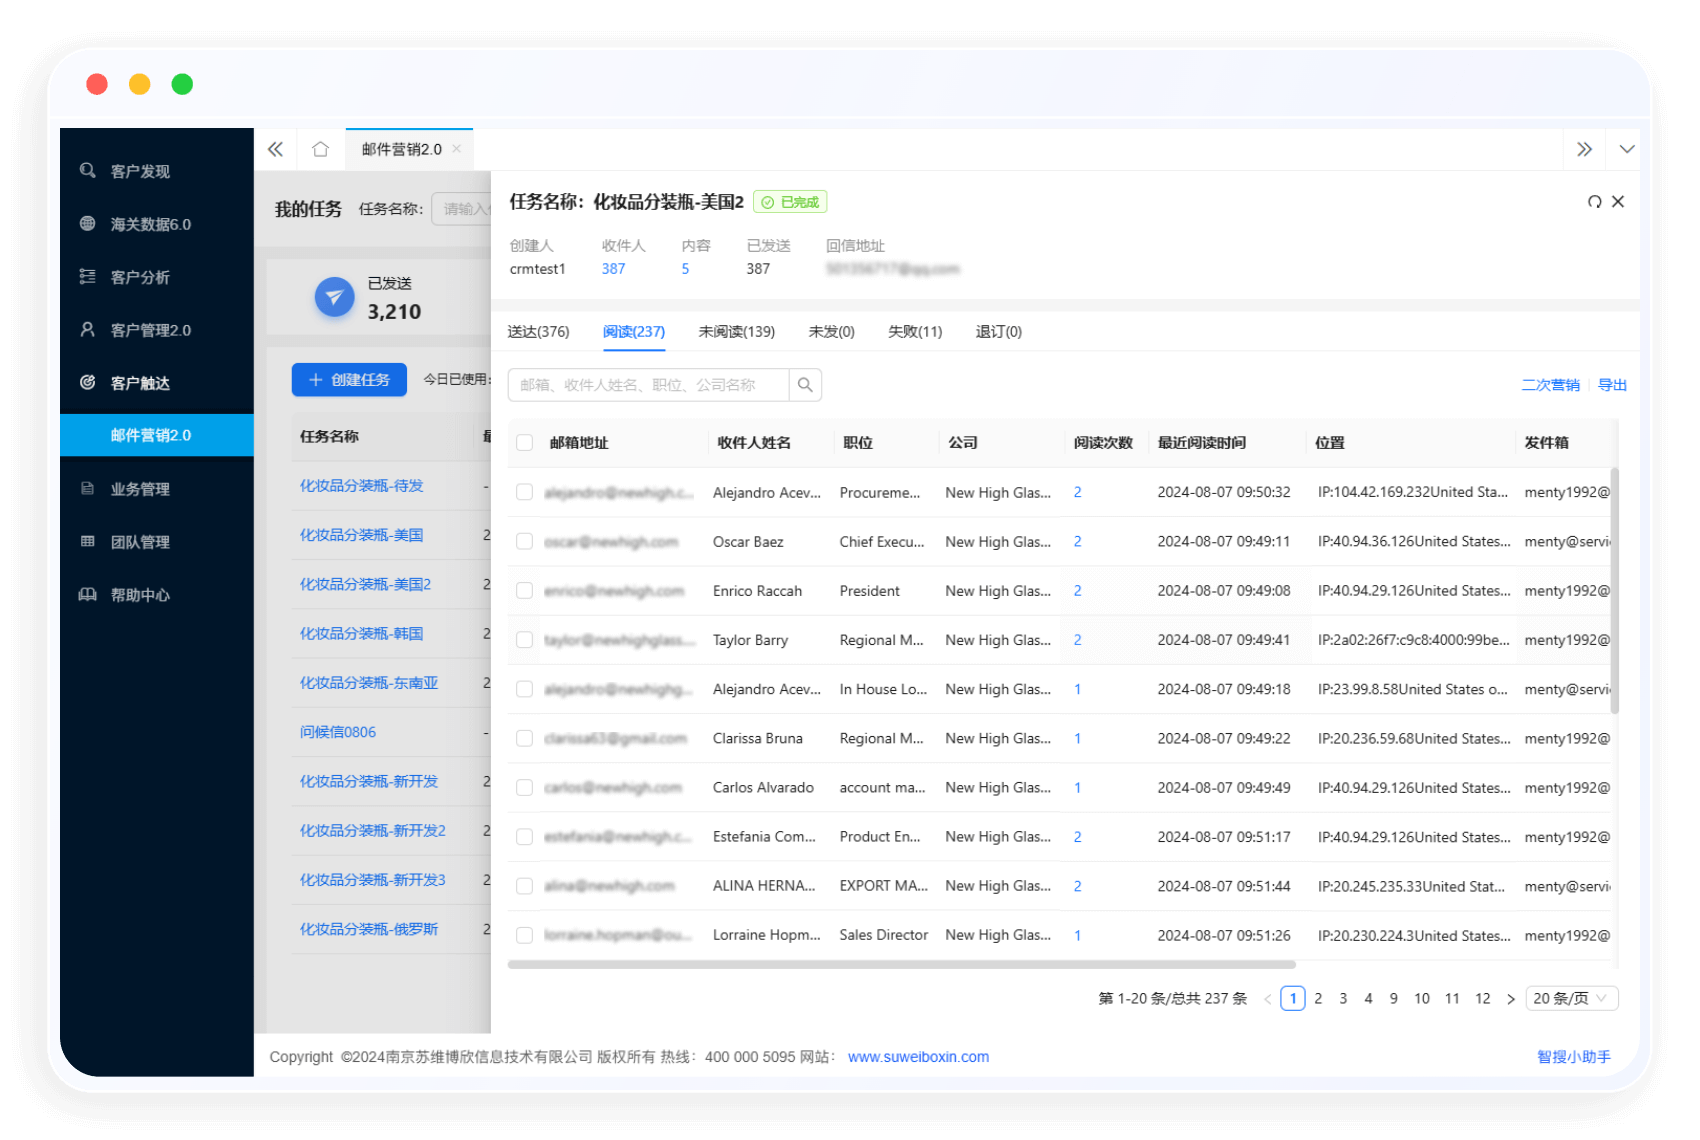1700x1140 pixels.
Task: Tick the select-all checkbox in table header
Action: click(x=524, y=443)
